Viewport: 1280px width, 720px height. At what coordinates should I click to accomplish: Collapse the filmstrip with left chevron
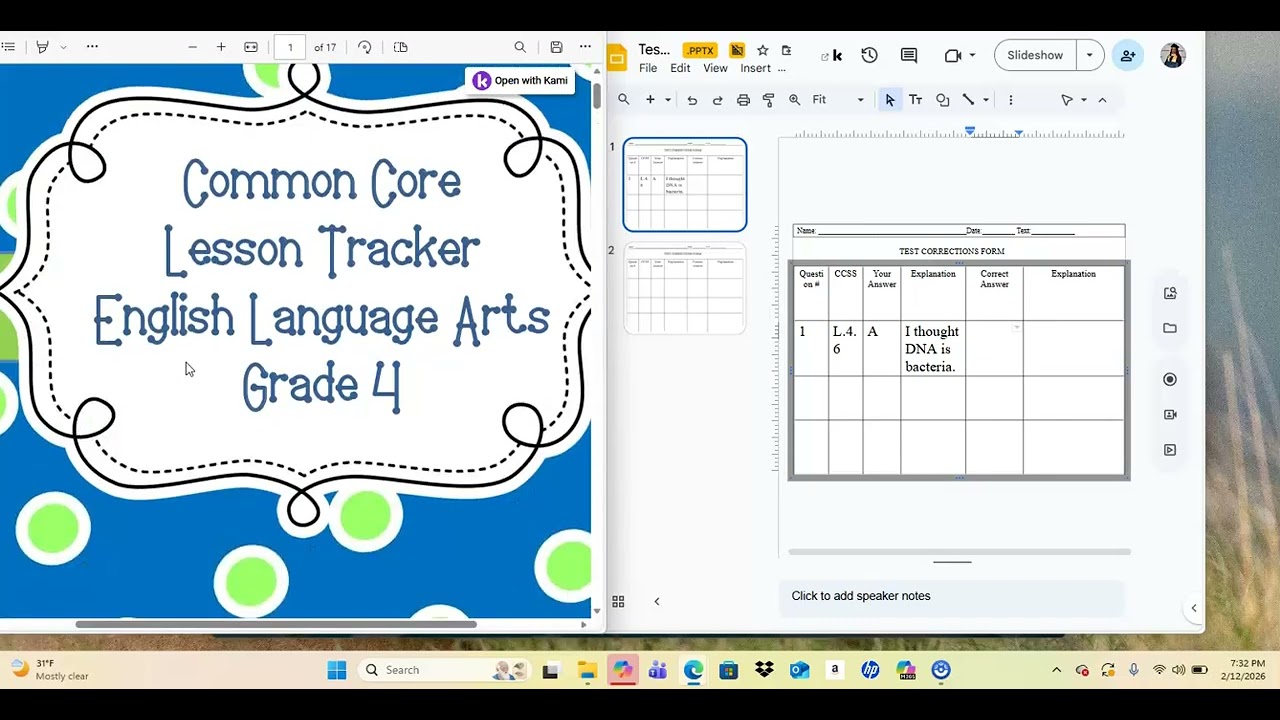click(657, 601)
